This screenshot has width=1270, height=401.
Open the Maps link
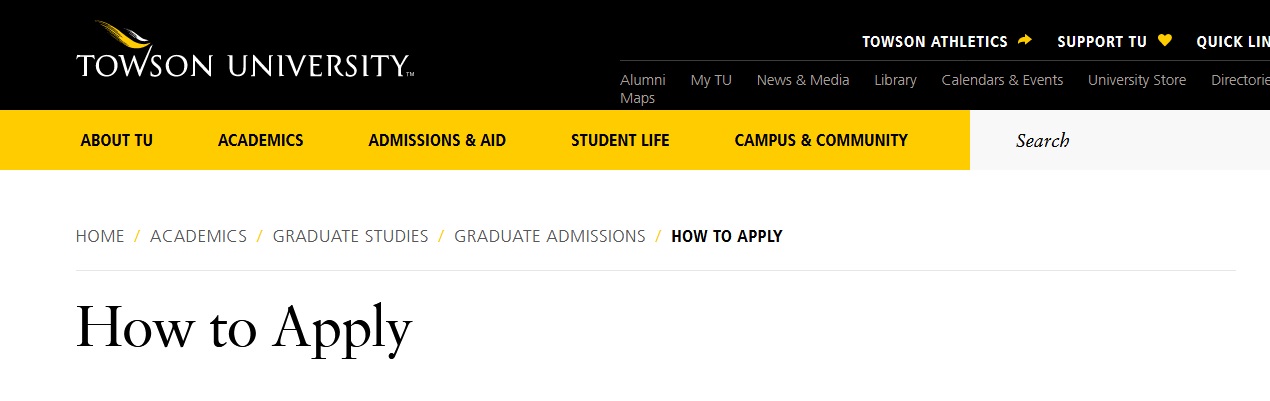click(x=637, y=98)
